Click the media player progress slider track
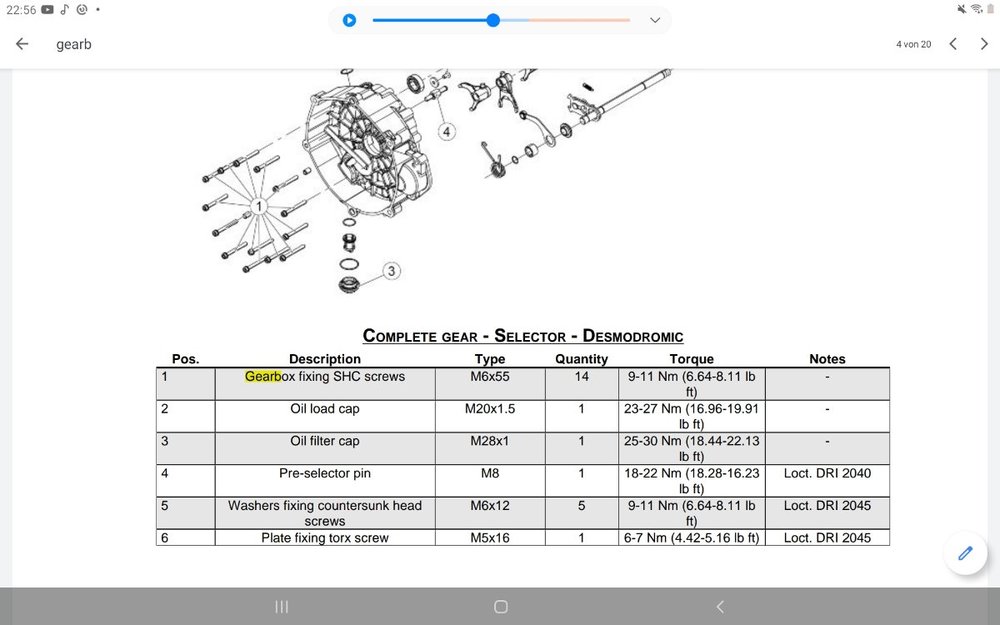The width and height of the screenshot is (1000, 625). pos(500,20)
